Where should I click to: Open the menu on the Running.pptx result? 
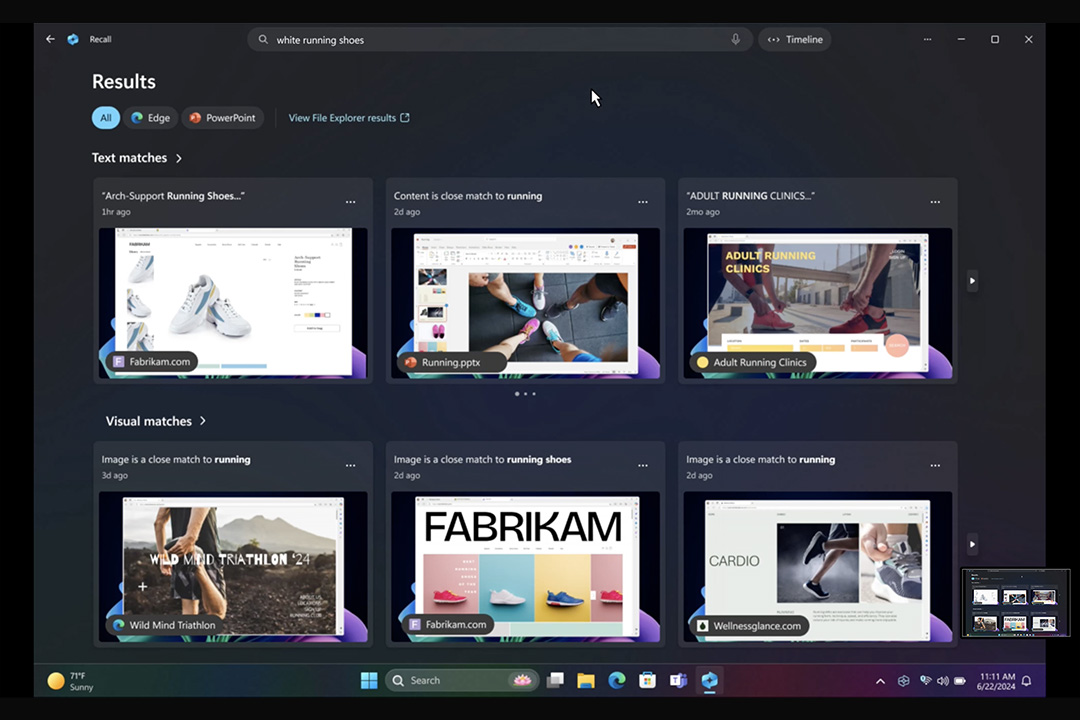point(643,202)
